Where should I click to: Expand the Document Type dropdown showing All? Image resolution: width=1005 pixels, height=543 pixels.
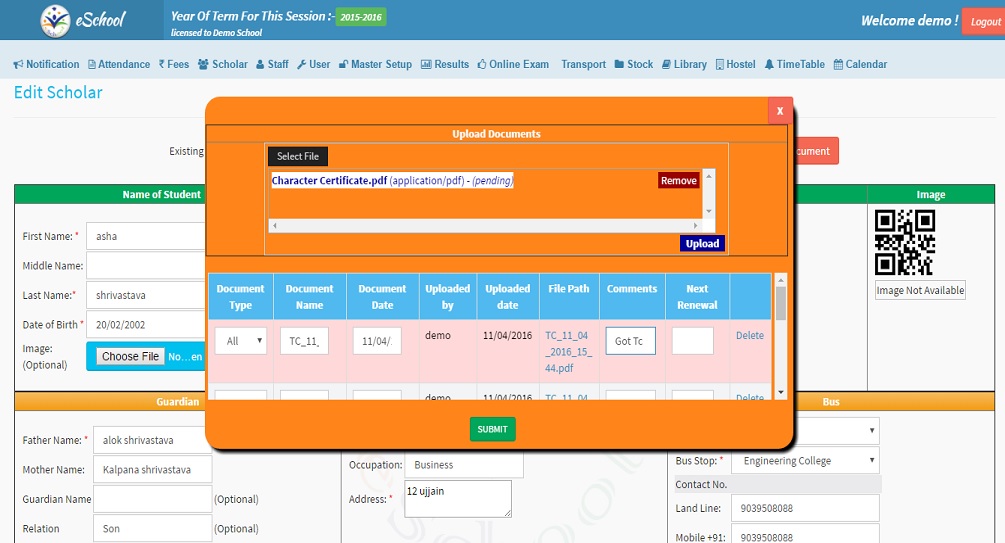tap(241, 341)
